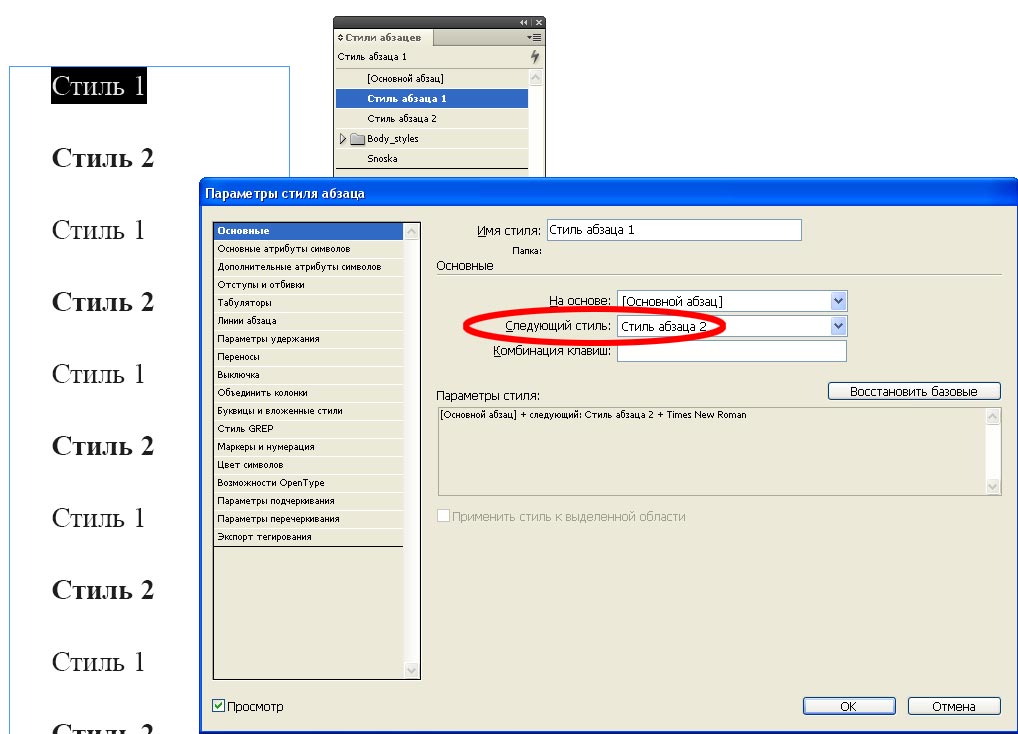The image size is (1018, 734).
Task: Open the На основе dropdown
Action: click(838, 301)
